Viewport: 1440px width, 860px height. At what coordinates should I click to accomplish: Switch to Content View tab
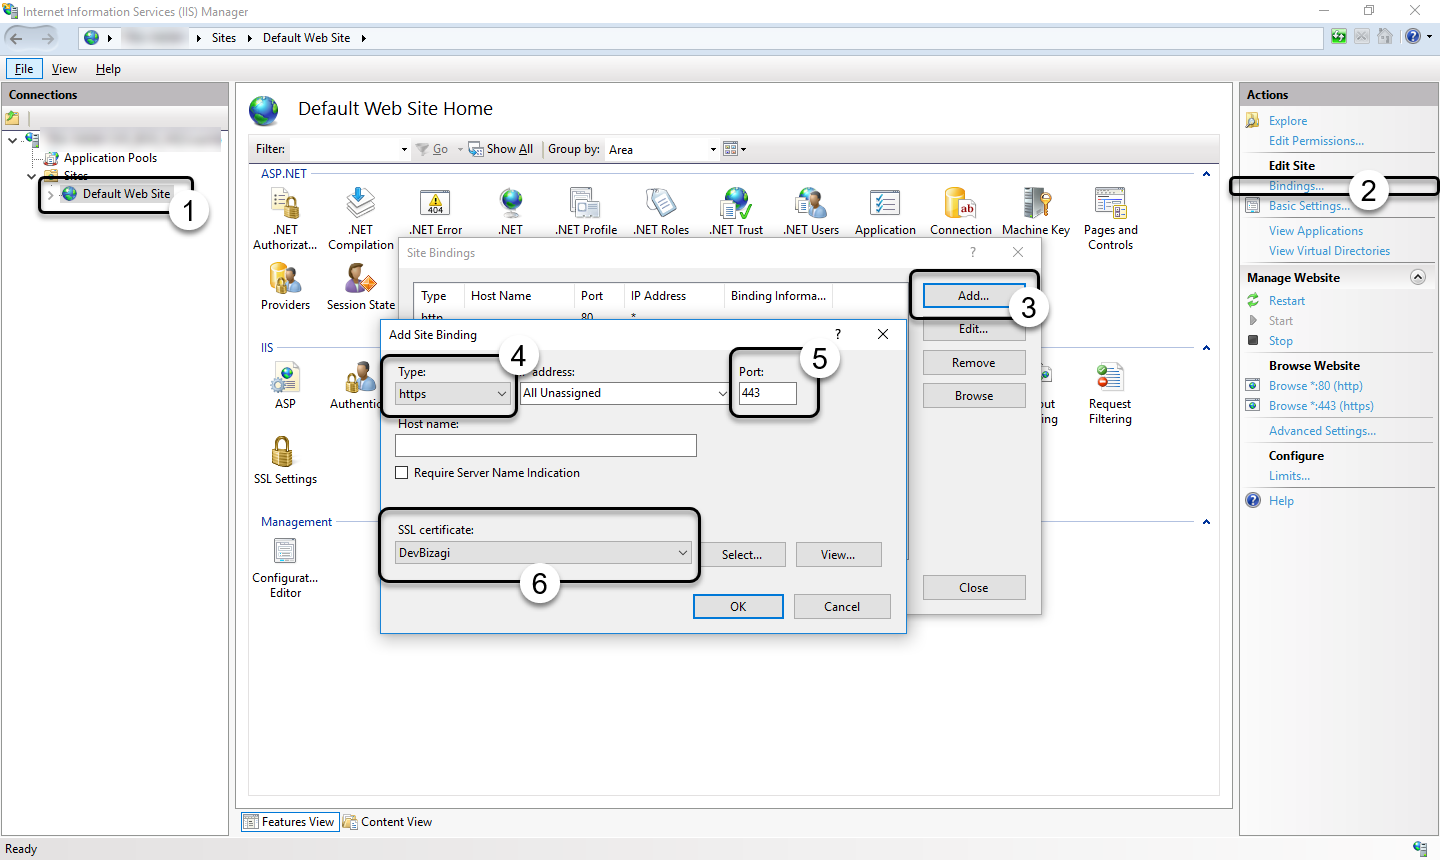pos(388,822)
